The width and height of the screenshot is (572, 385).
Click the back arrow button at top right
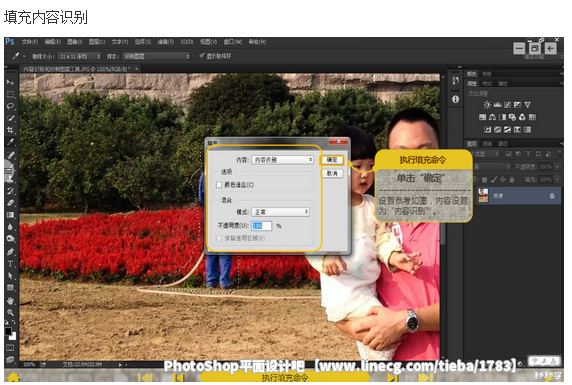click(x=550, y=48)
